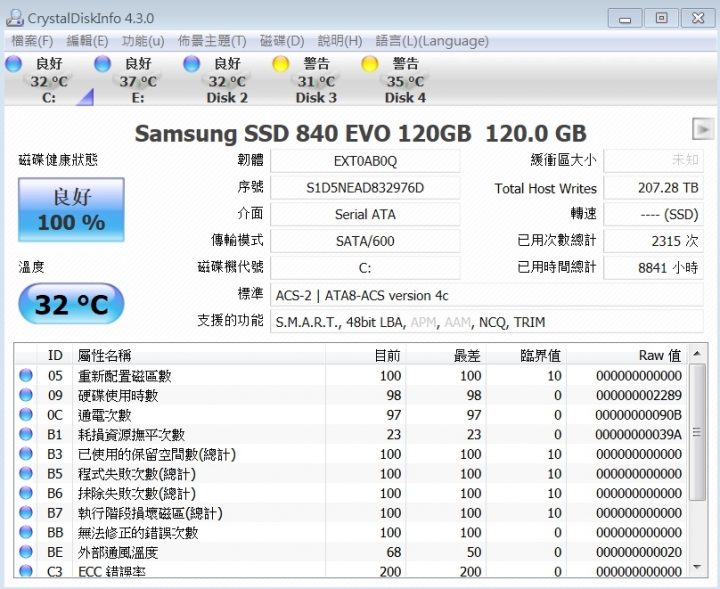Click the serial number field S1D5NEAD832976D
The height and width of the screenshot is (589, 720).
[365, 188]
